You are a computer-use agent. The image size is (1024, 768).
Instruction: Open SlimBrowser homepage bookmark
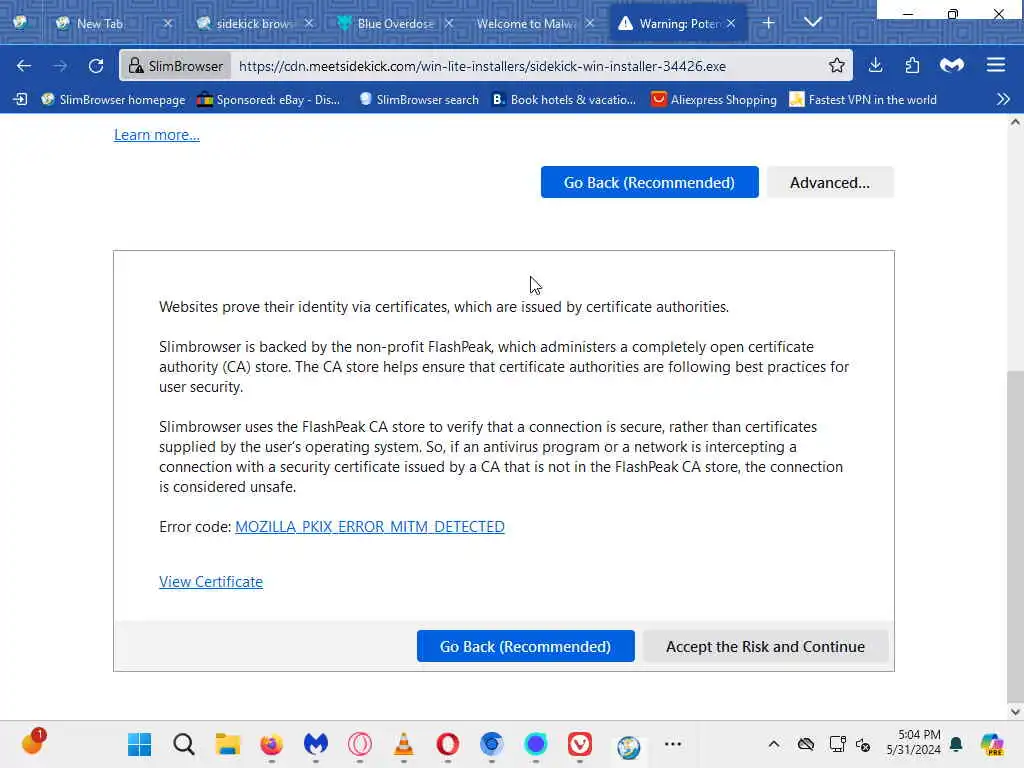coord(113,99)
